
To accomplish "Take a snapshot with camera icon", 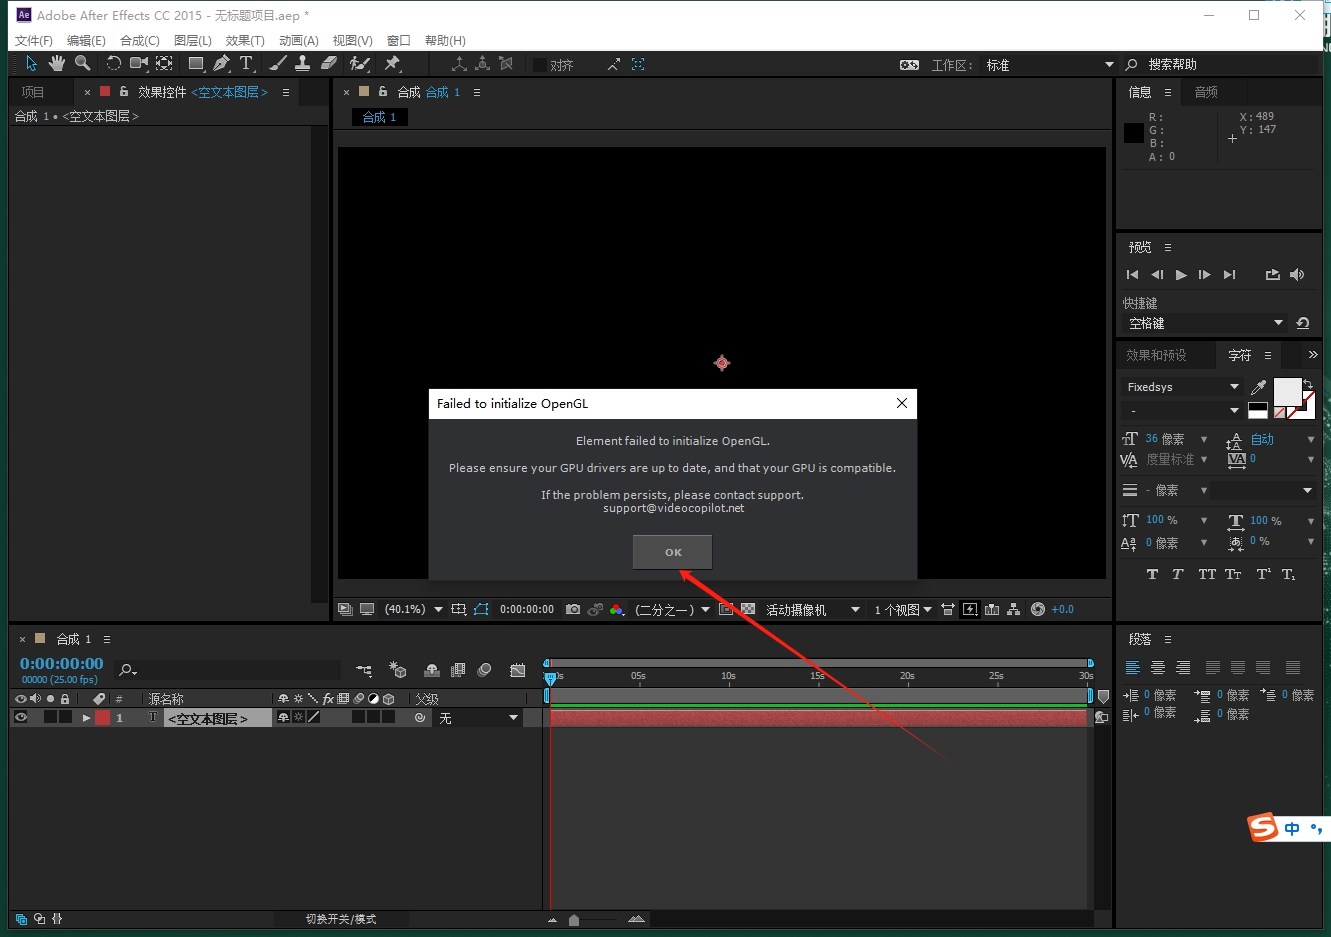I will click(x=573, y=609).
